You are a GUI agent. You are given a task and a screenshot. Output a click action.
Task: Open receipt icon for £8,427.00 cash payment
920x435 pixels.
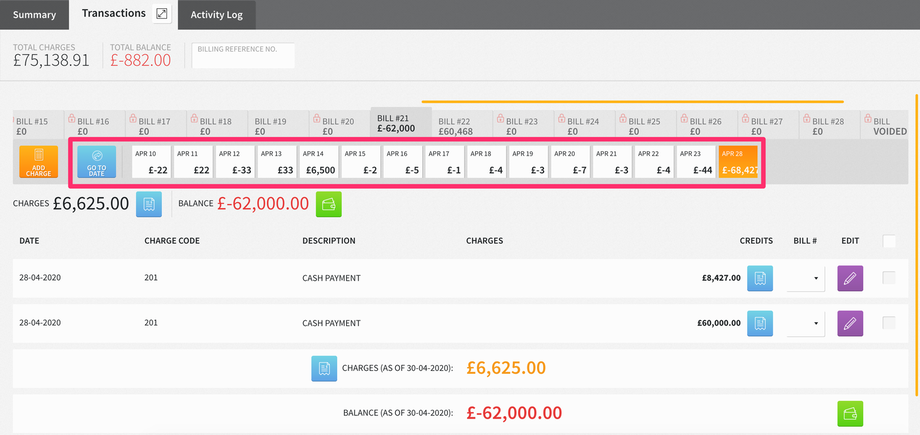click(x=760, y=278)
